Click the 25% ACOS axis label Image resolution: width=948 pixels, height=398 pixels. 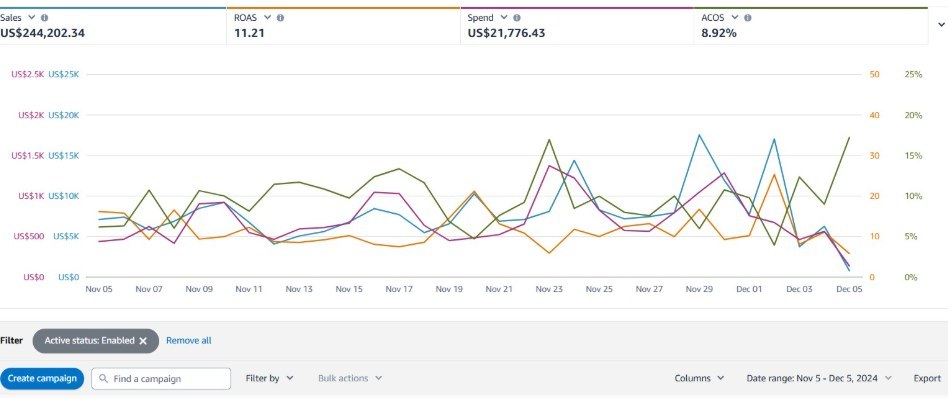pos(913,74)
